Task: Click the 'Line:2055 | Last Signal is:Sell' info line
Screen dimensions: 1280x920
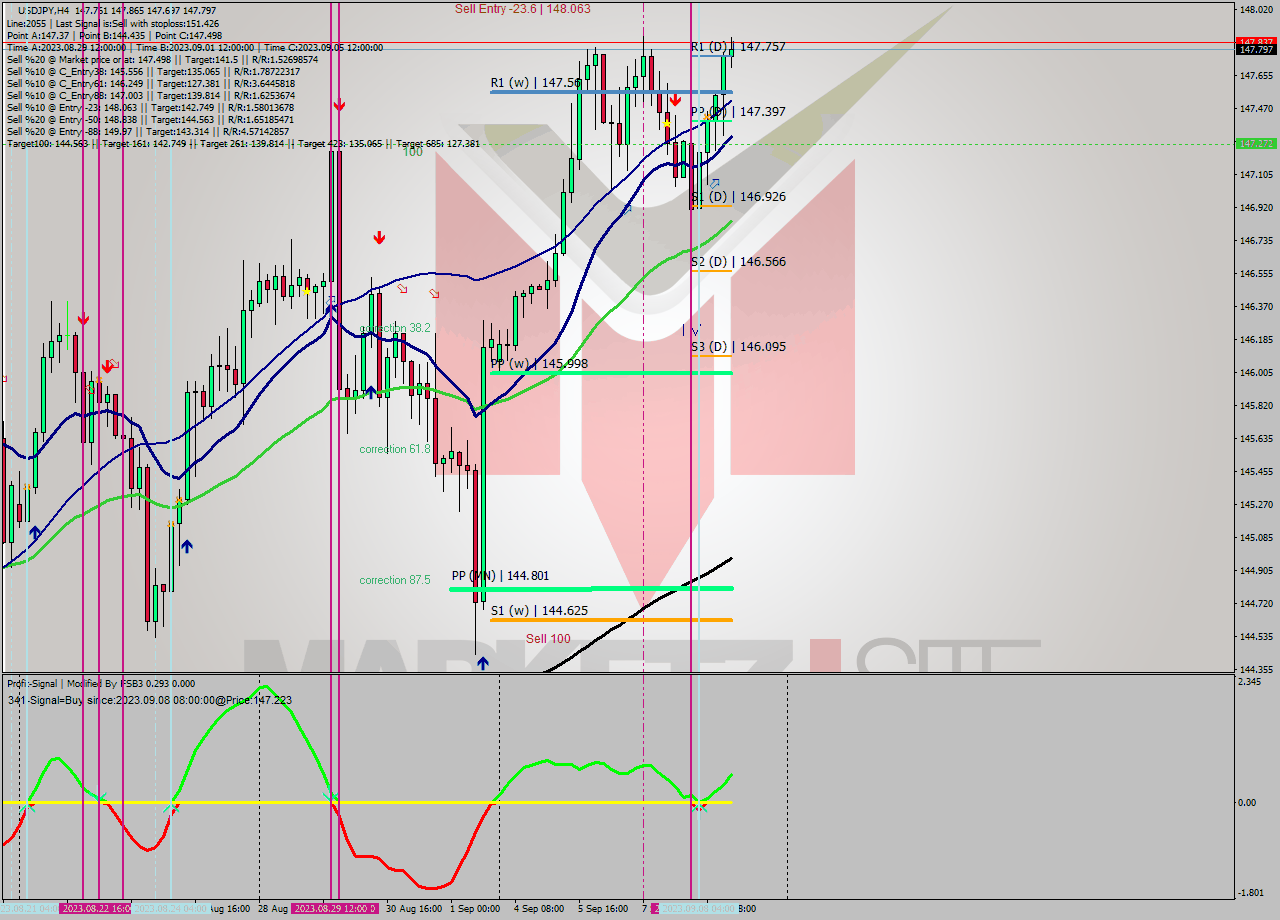Action: (112, 23)
